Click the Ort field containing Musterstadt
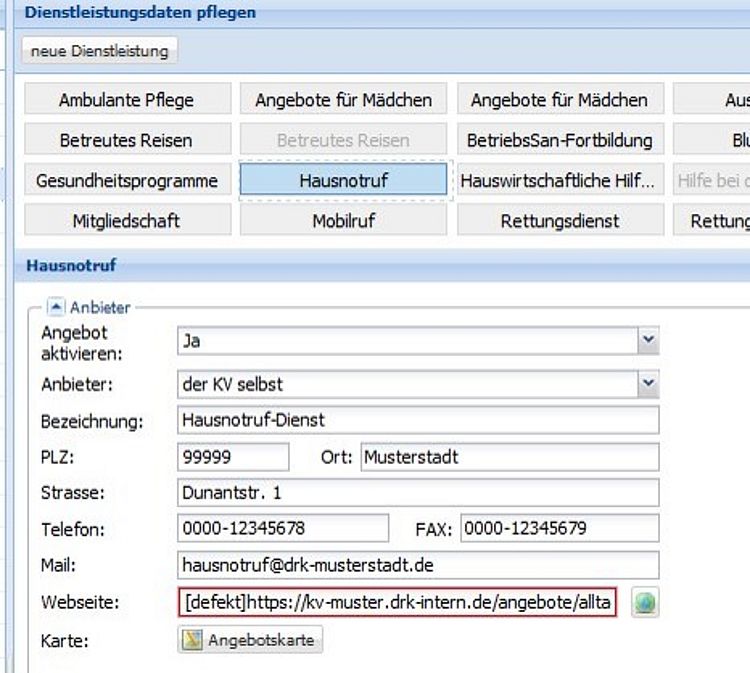750x673 pixels. coord(508,457)
